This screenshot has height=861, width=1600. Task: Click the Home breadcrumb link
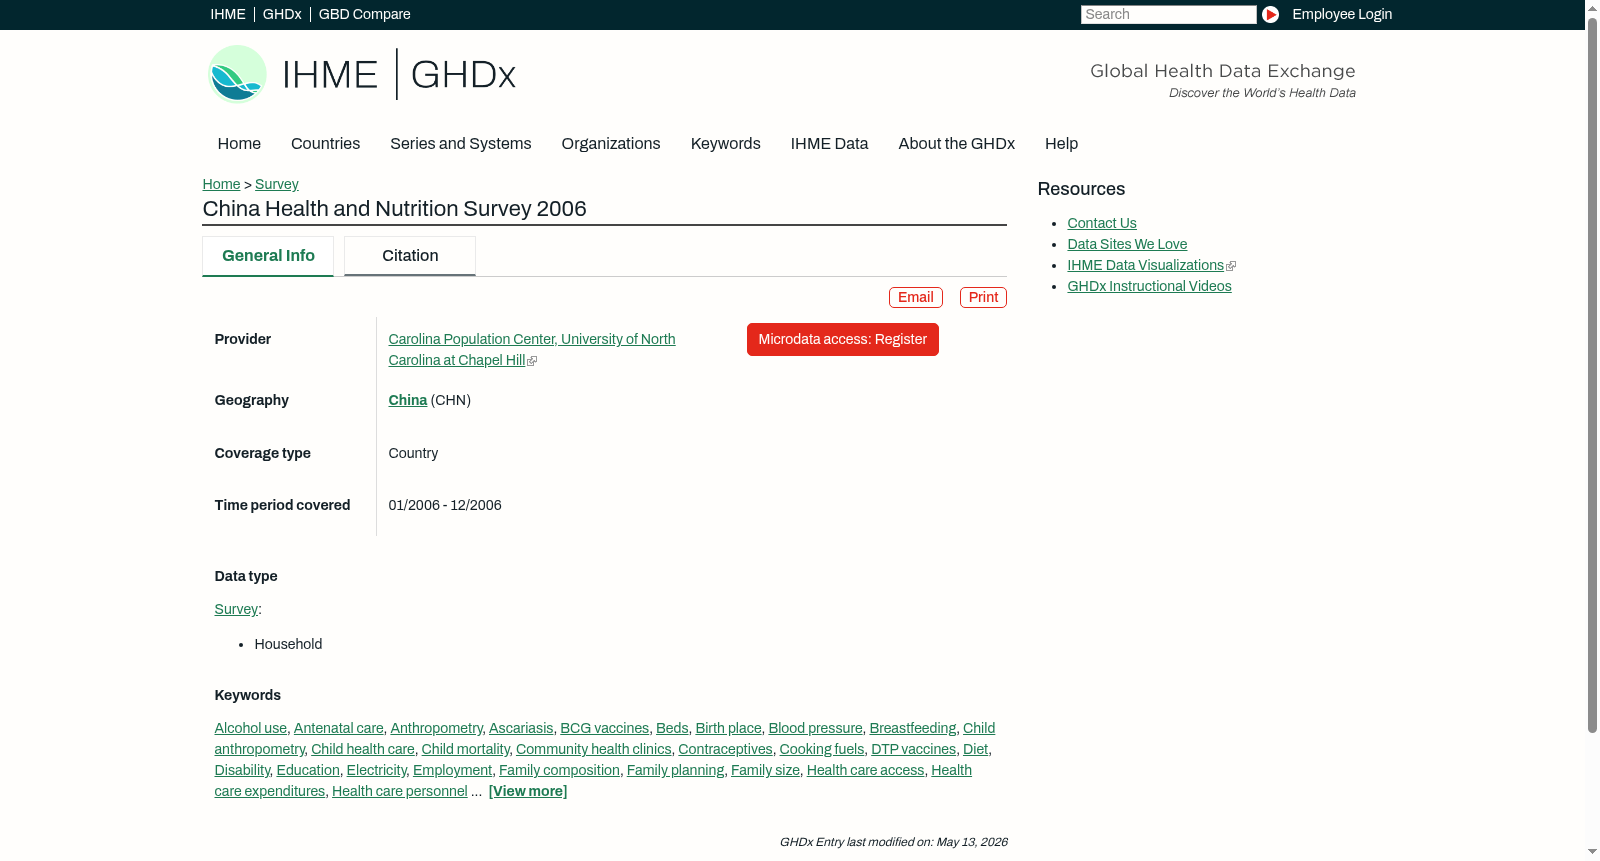point(221,184)
